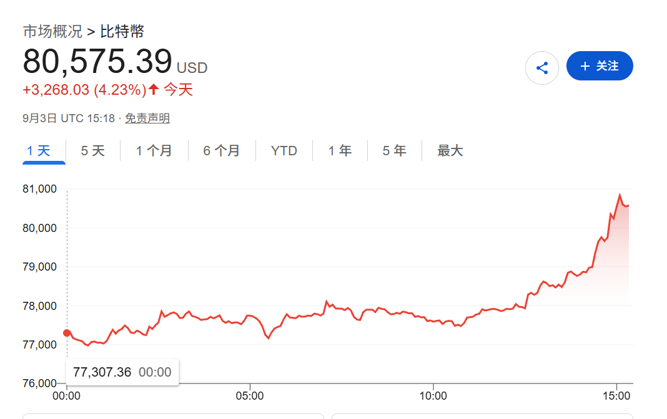Open the 1 个月 range tab
667x419 pixels.
pos(154,151)
